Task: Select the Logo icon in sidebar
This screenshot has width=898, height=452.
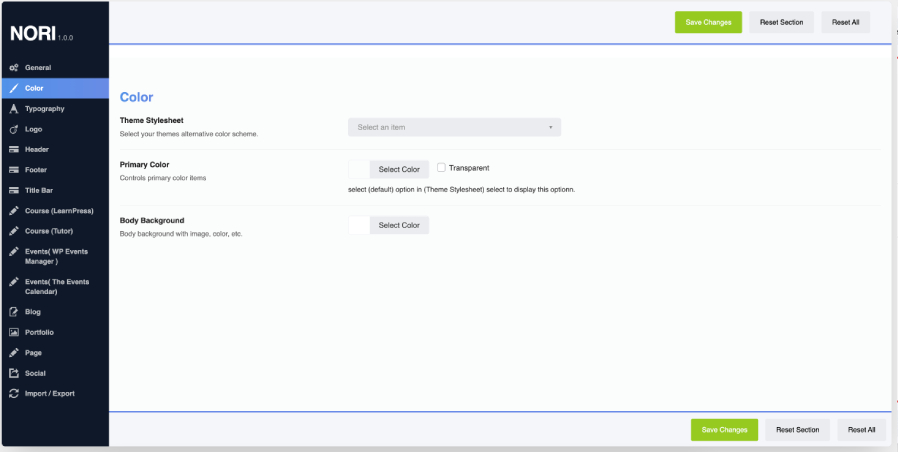Action: [14, 129]
